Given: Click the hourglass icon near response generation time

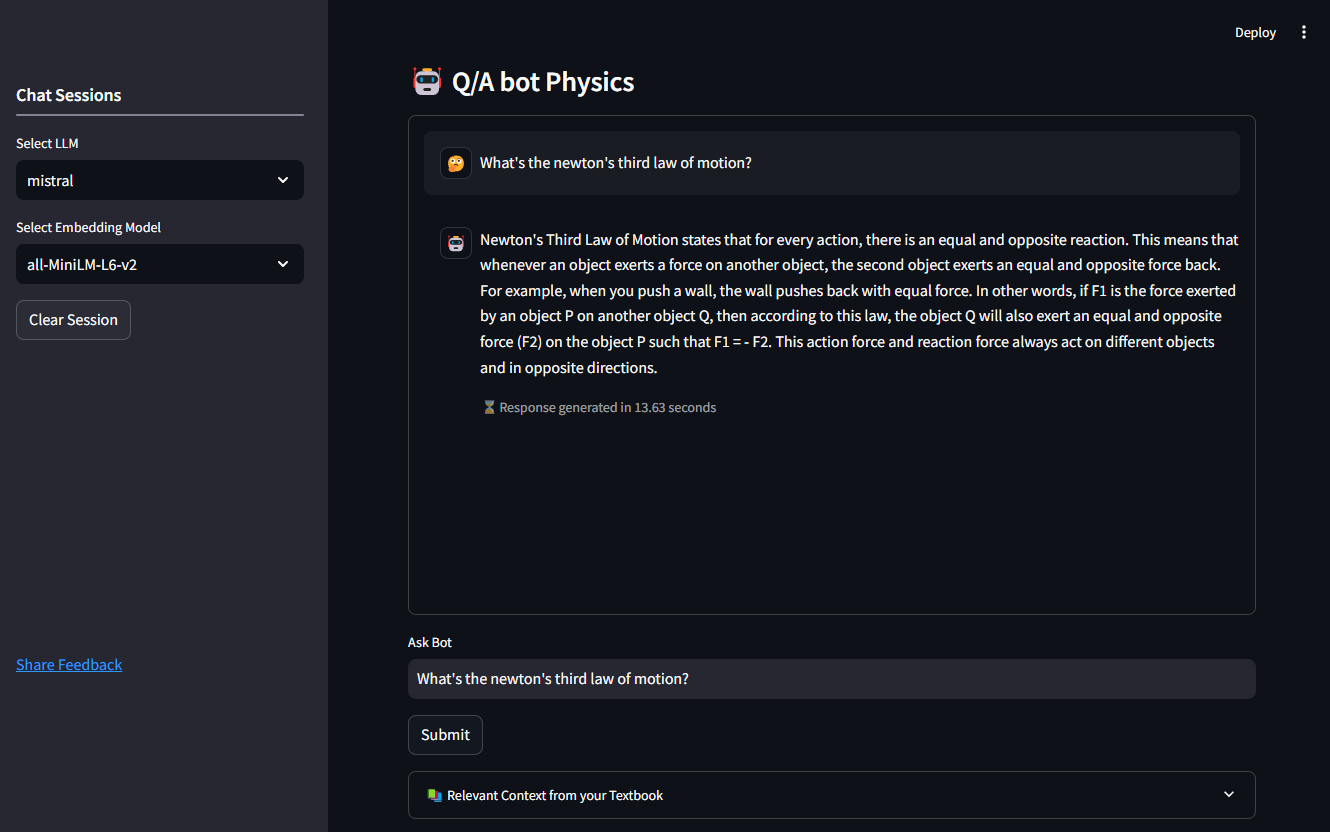Looking at the screenshot, I should click(487, 407).
